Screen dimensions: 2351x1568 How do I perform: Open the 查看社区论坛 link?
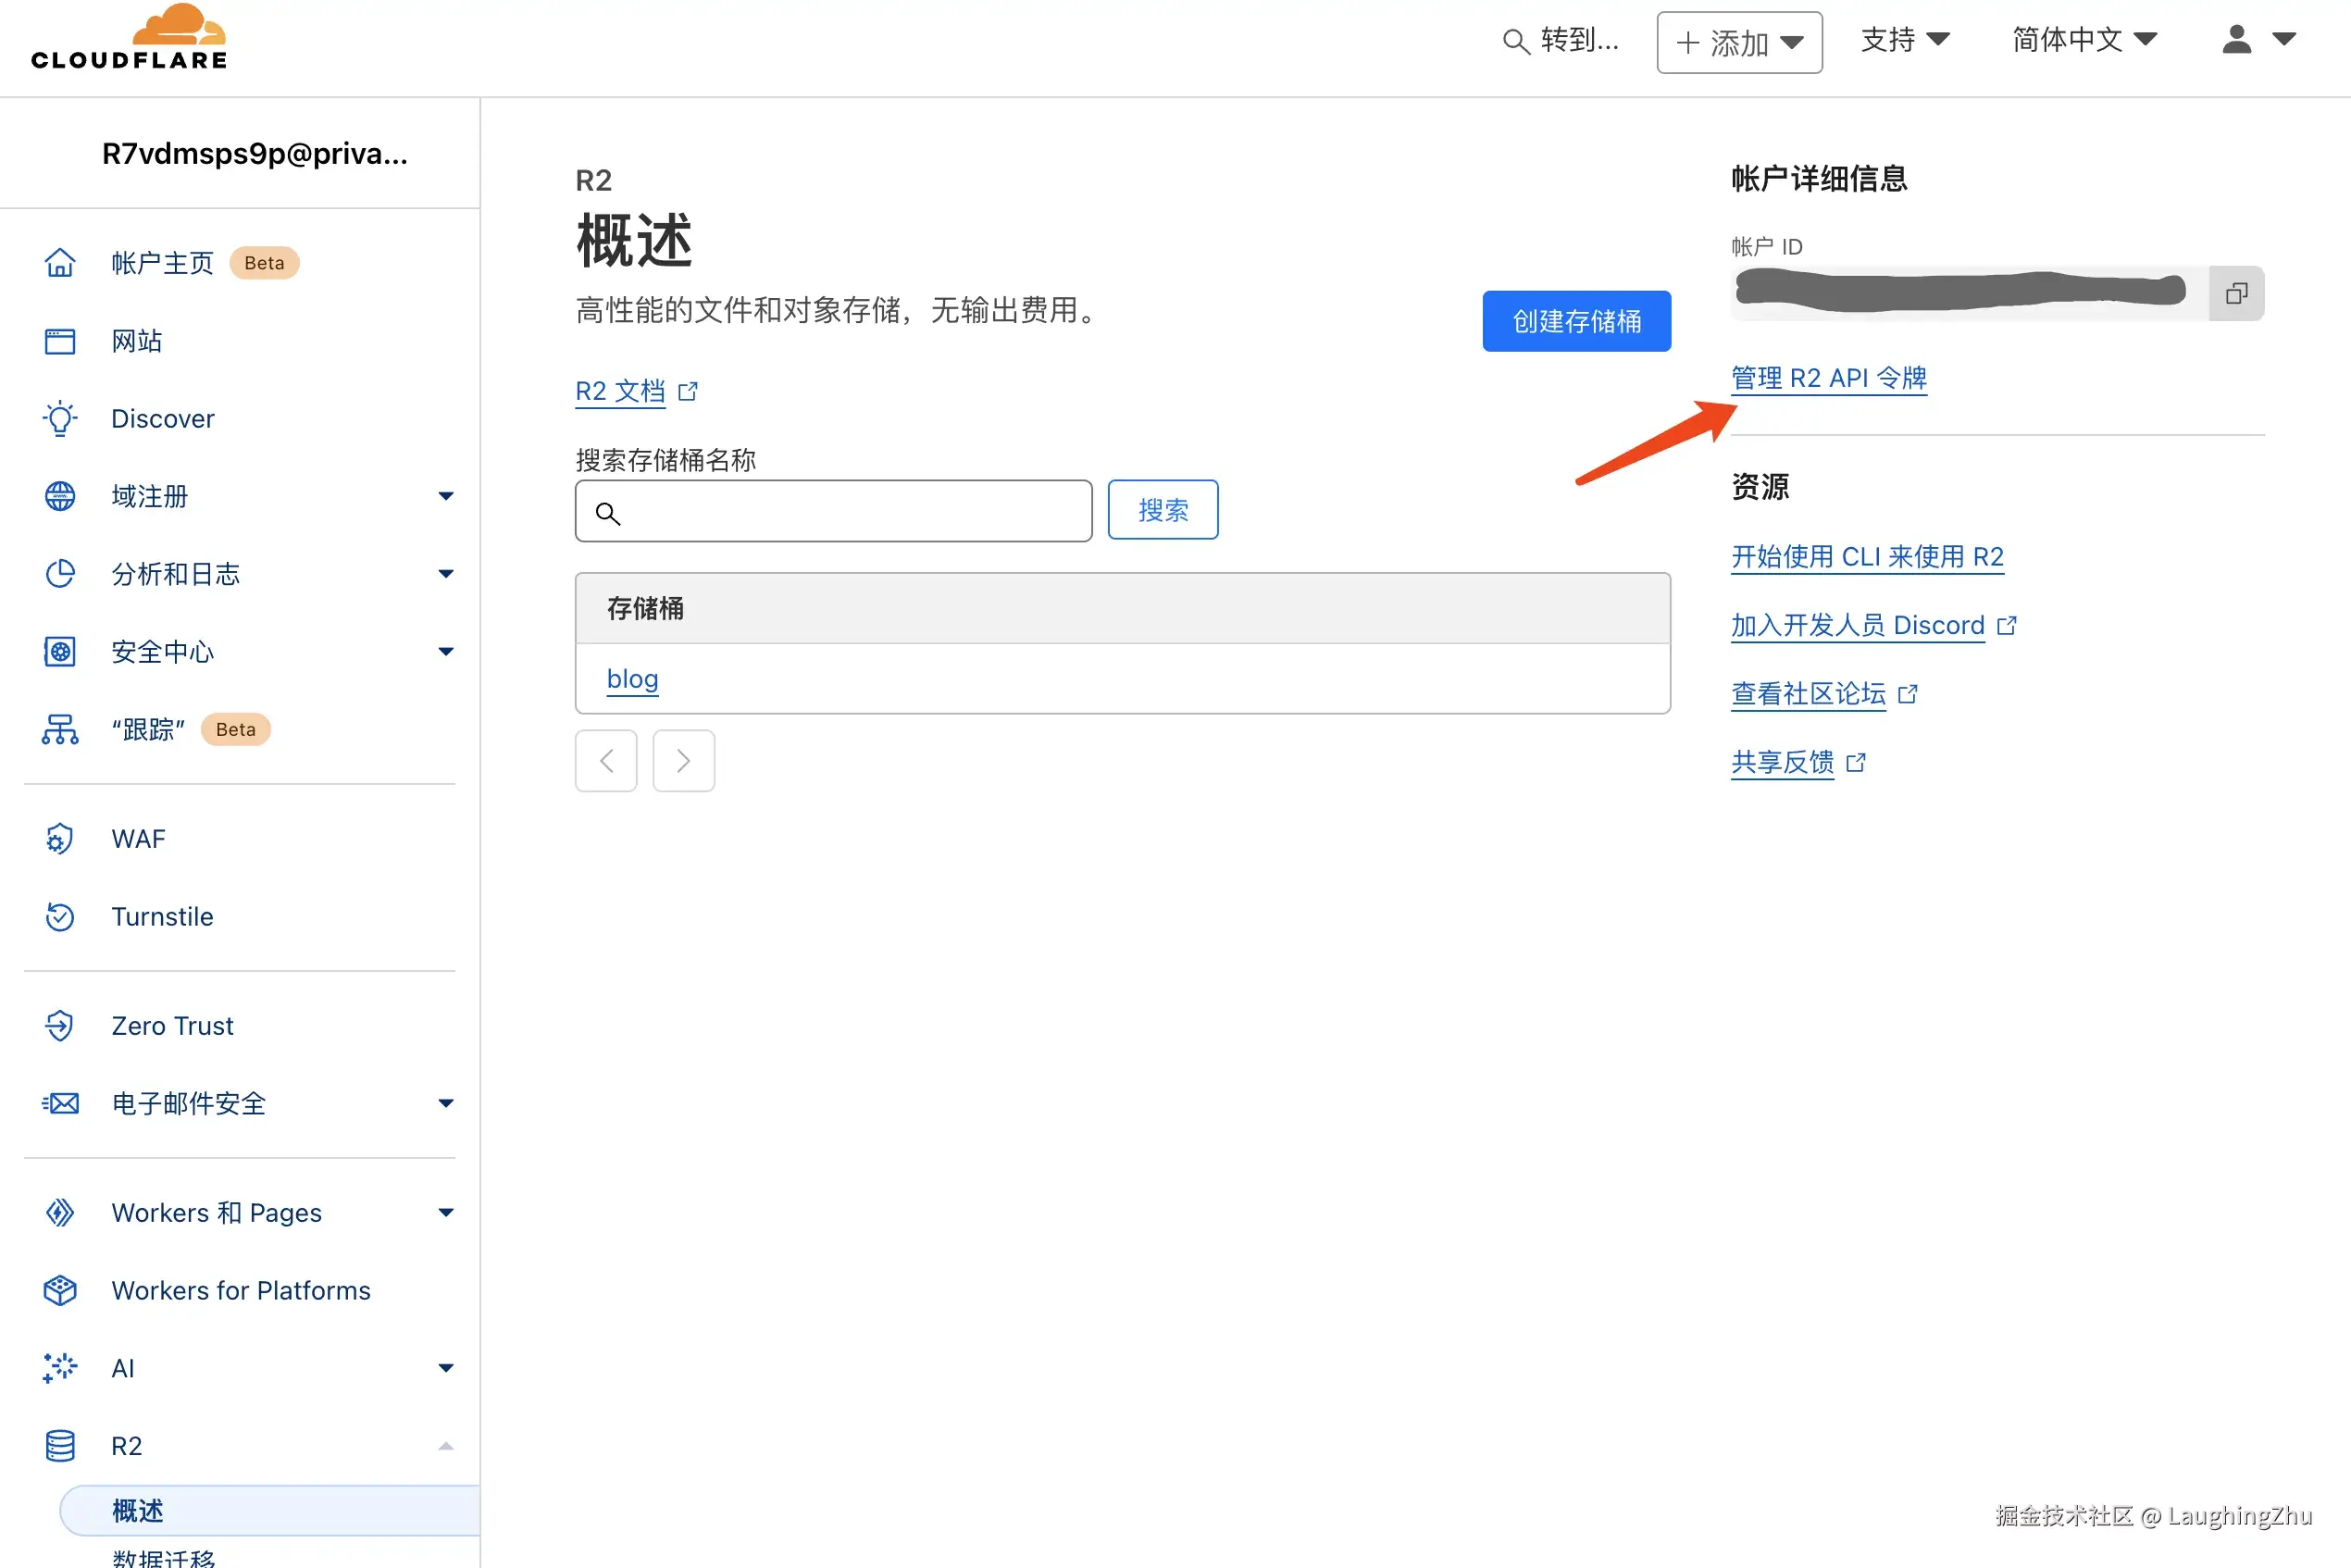[1808, 694]
